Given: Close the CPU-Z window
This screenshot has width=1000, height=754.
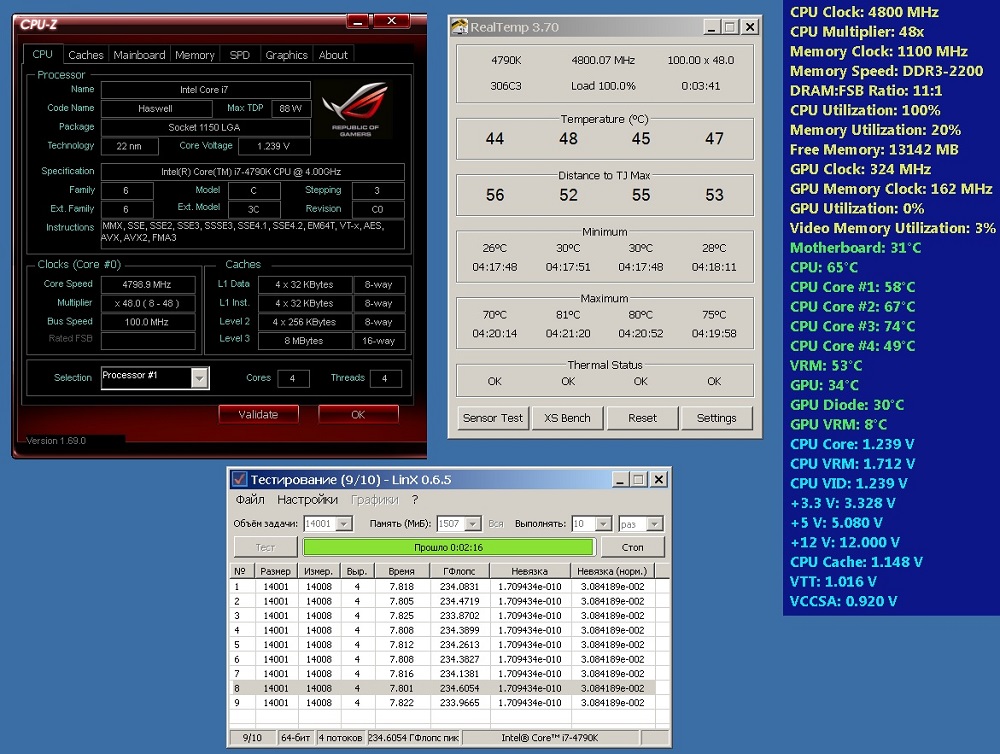Looking at the screenshot, I should (x=390, y=21).
